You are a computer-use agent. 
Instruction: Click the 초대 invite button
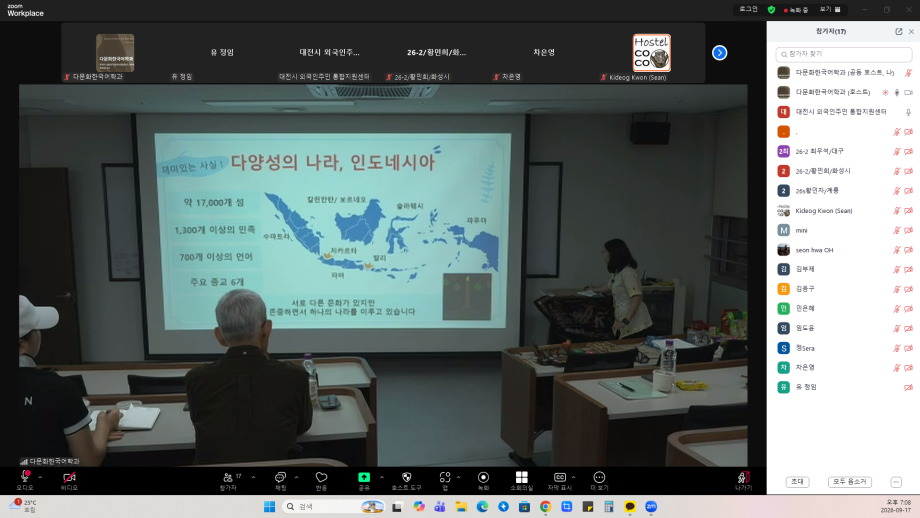797,482
